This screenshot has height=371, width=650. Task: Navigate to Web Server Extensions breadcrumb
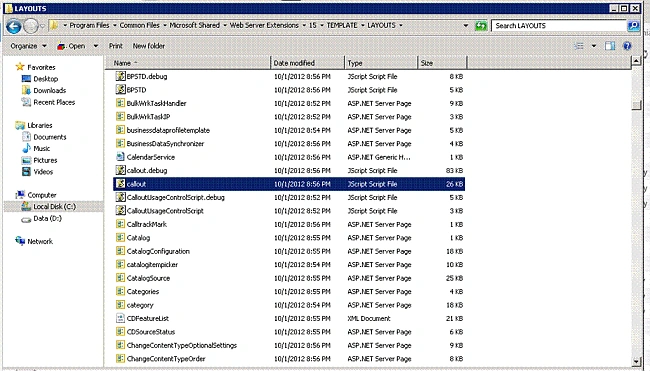264,25
